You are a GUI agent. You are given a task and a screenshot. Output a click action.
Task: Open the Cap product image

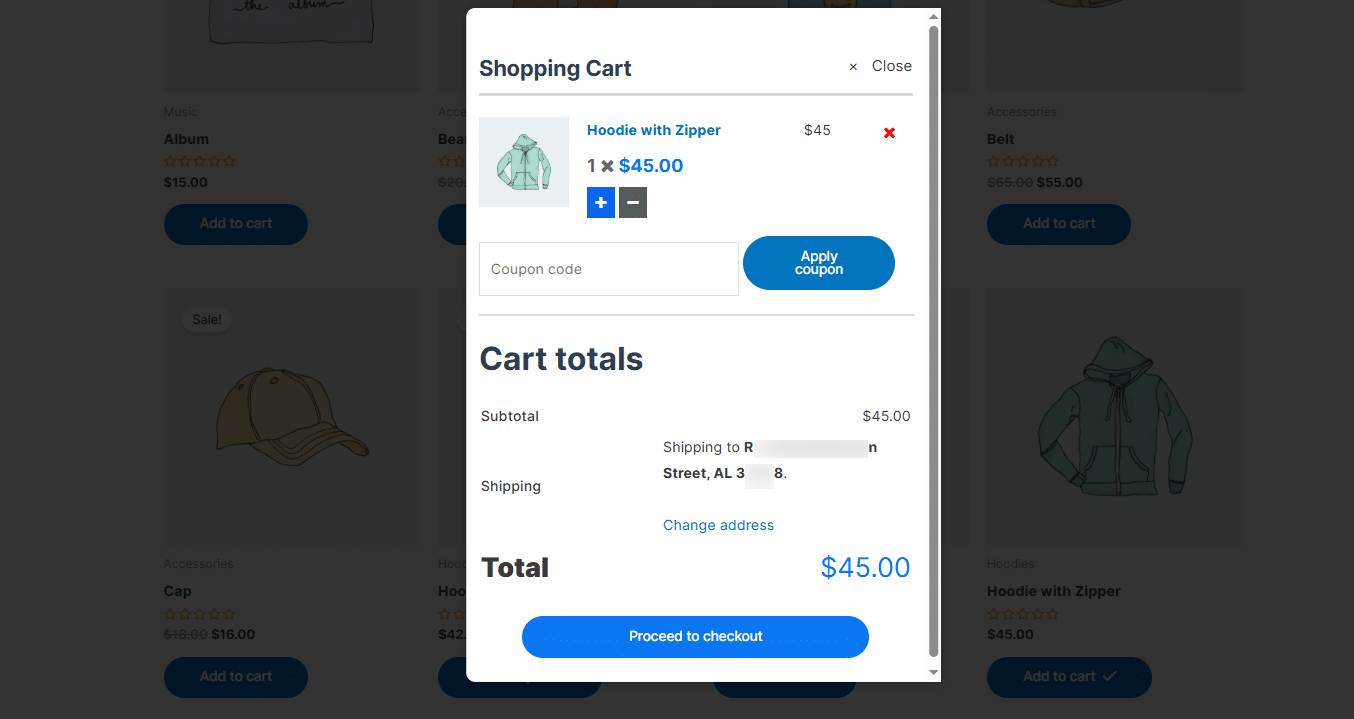[292, 417]
